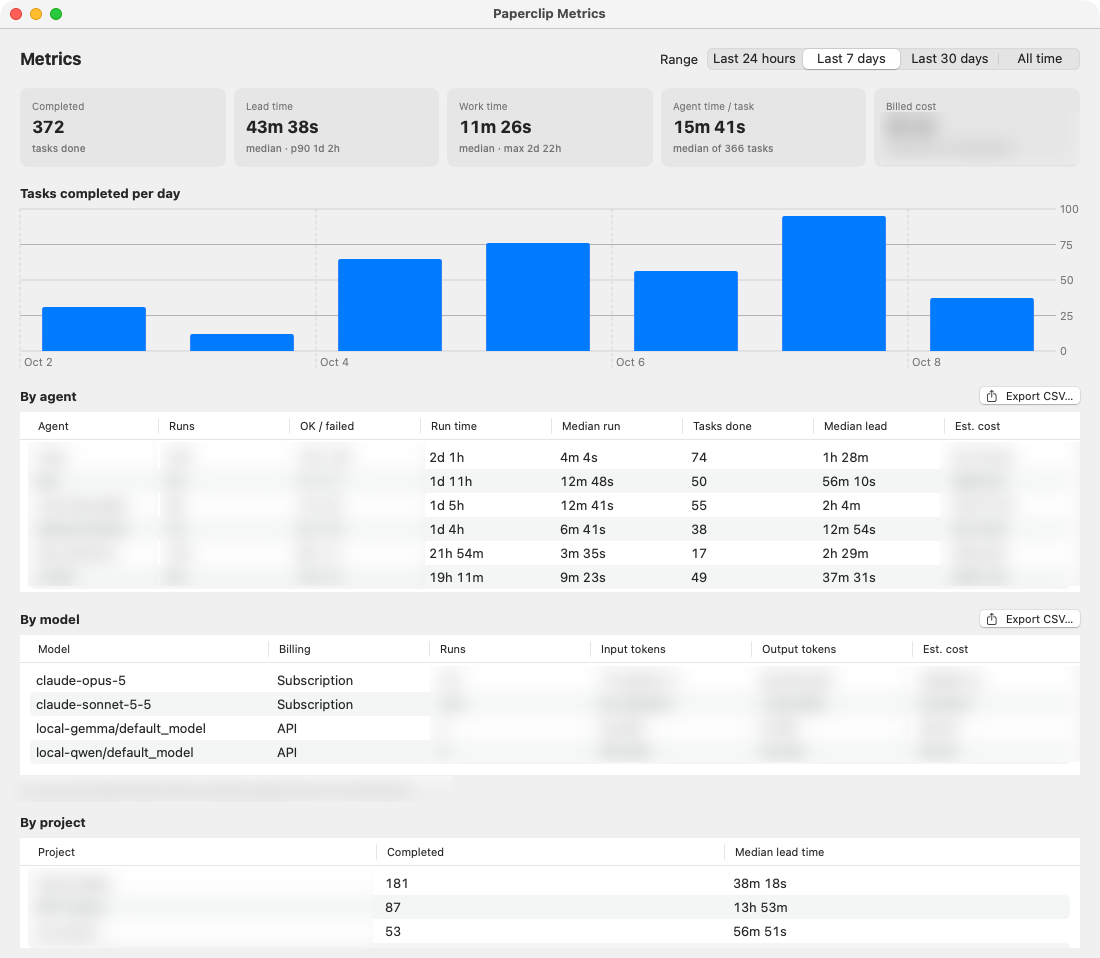This screenshot has height=958, width=1100.
Task: Click Export CSV button for By model
Action: pos(1029,619)
